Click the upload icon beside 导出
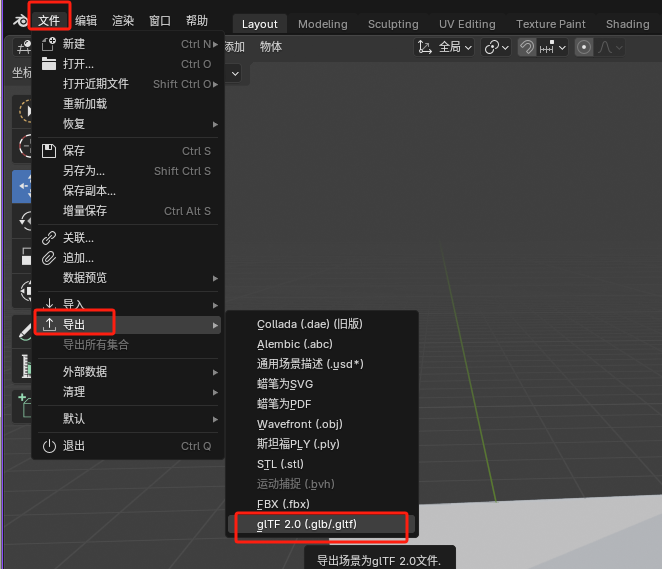This screenshot has height=569, width=662. tap(49, 325)
